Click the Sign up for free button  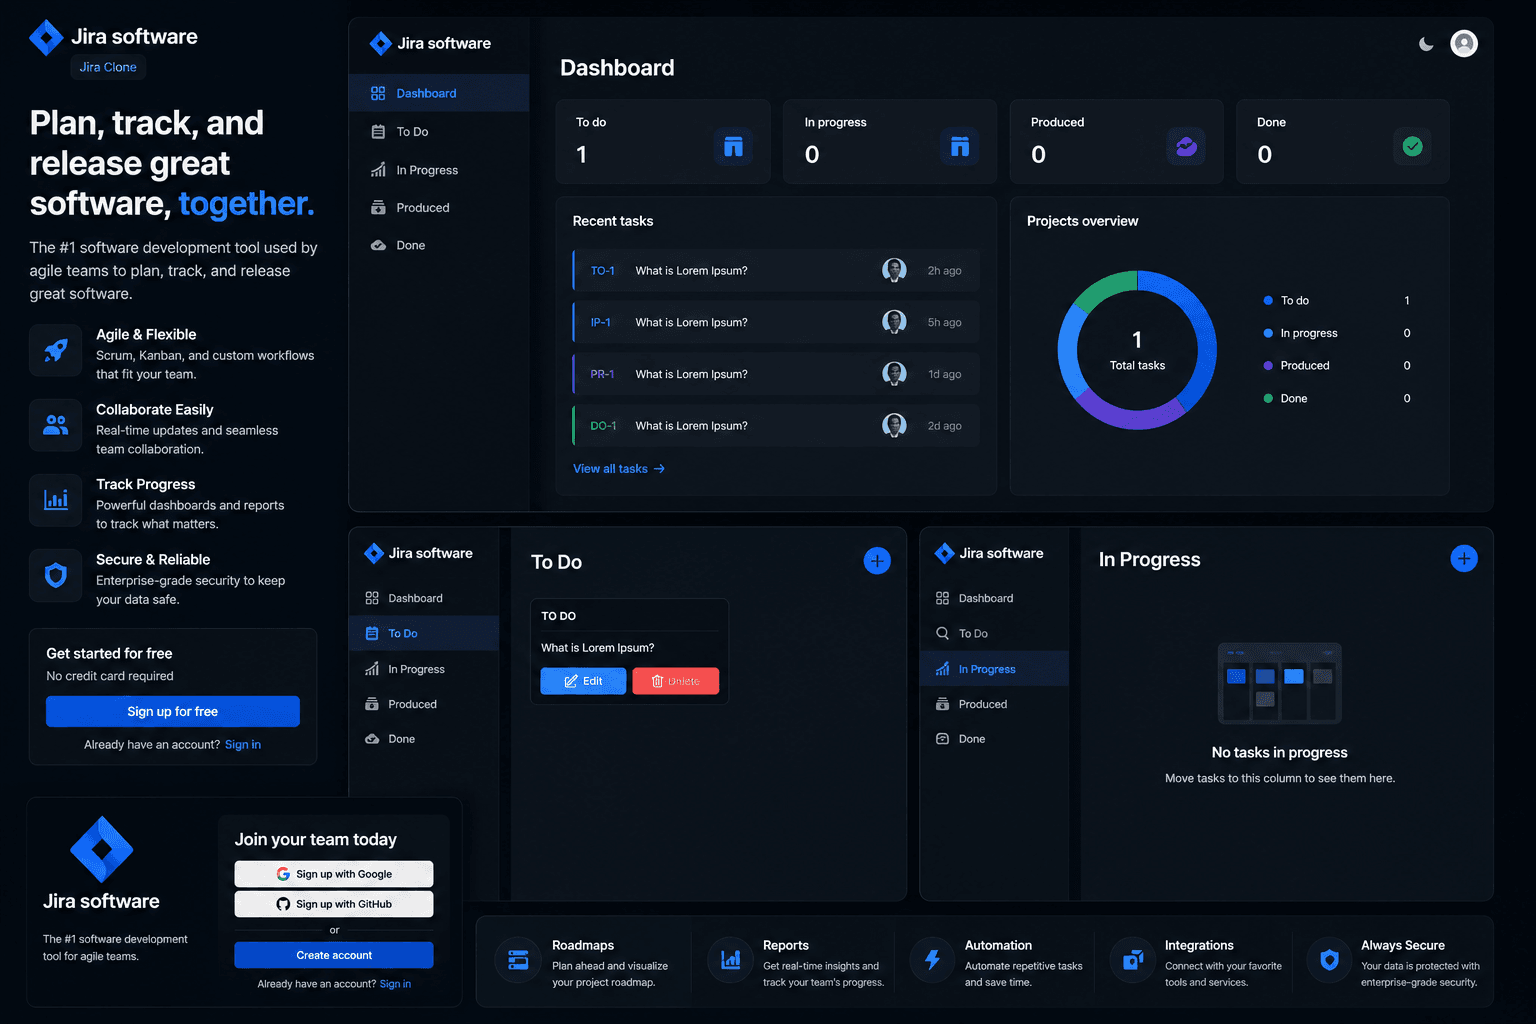tap(173, 712)
